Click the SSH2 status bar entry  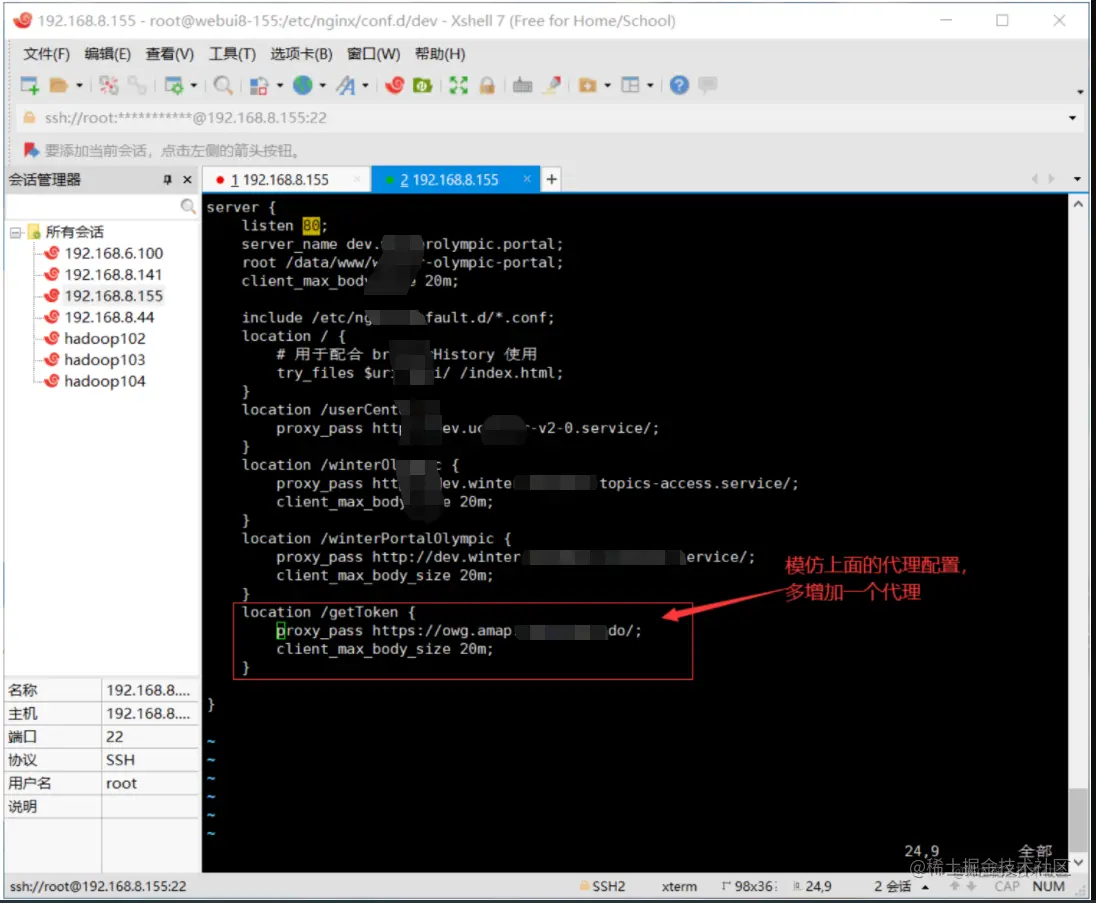pyautogui.click(x=603, y=886)
